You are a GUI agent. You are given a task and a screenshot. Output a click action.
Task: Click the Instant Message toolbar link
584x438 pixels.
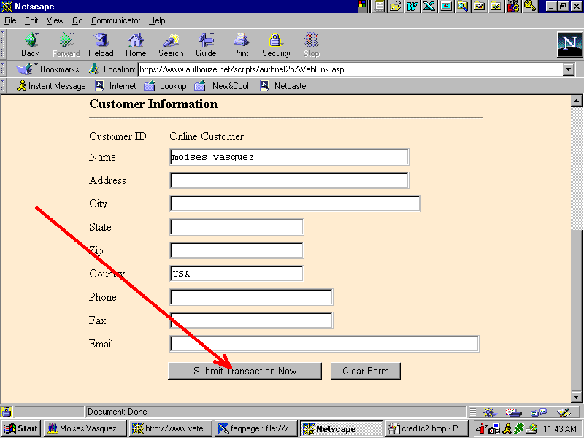coord(51,86)
